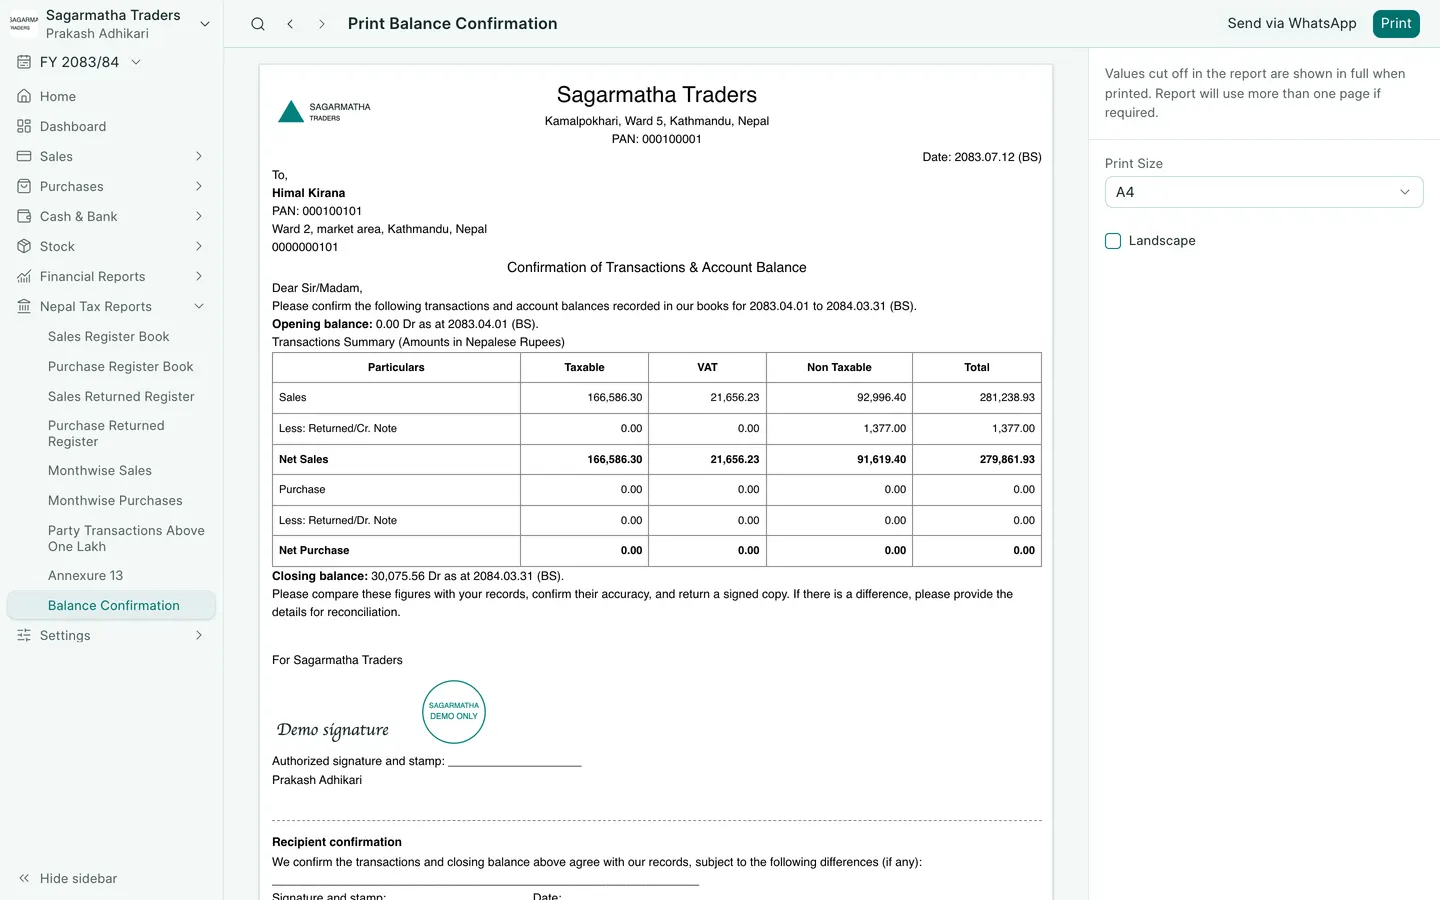The height and width of the screenshot is (900, 1440).
Task: Click the Opening balance line
Action: coord(405,324)
